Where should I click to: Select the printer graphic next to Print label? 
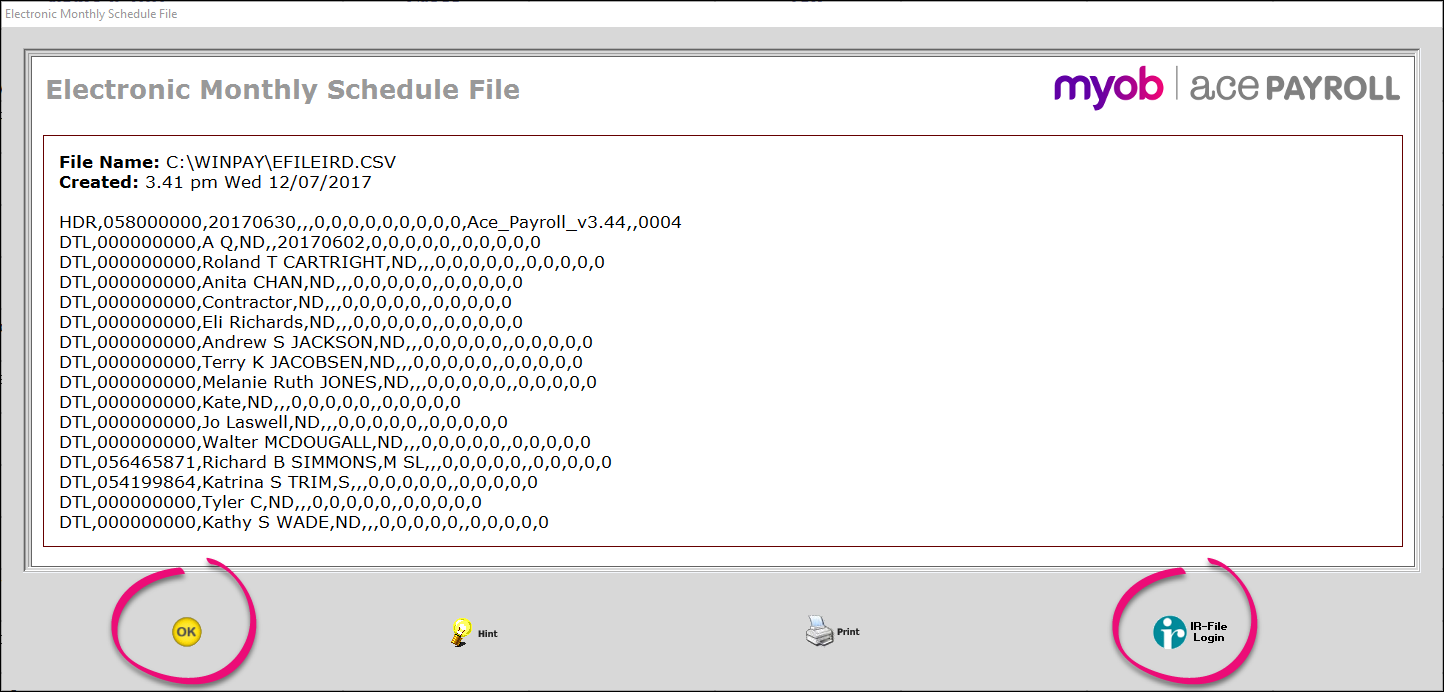[818, 630]
